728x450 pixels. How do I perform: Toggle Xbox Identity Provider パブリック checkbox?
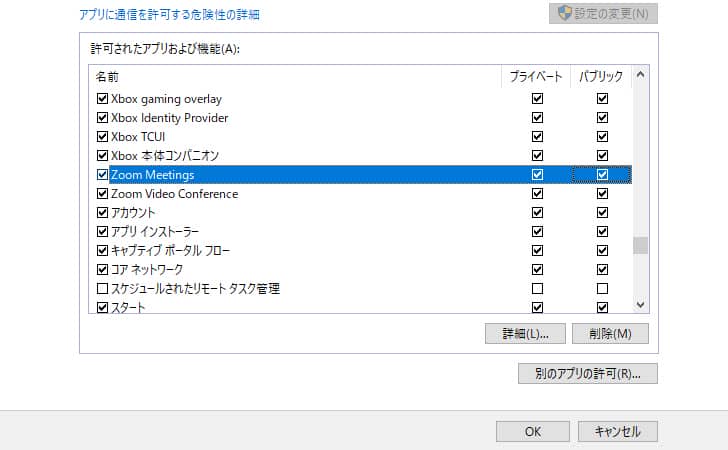(602, 117)
